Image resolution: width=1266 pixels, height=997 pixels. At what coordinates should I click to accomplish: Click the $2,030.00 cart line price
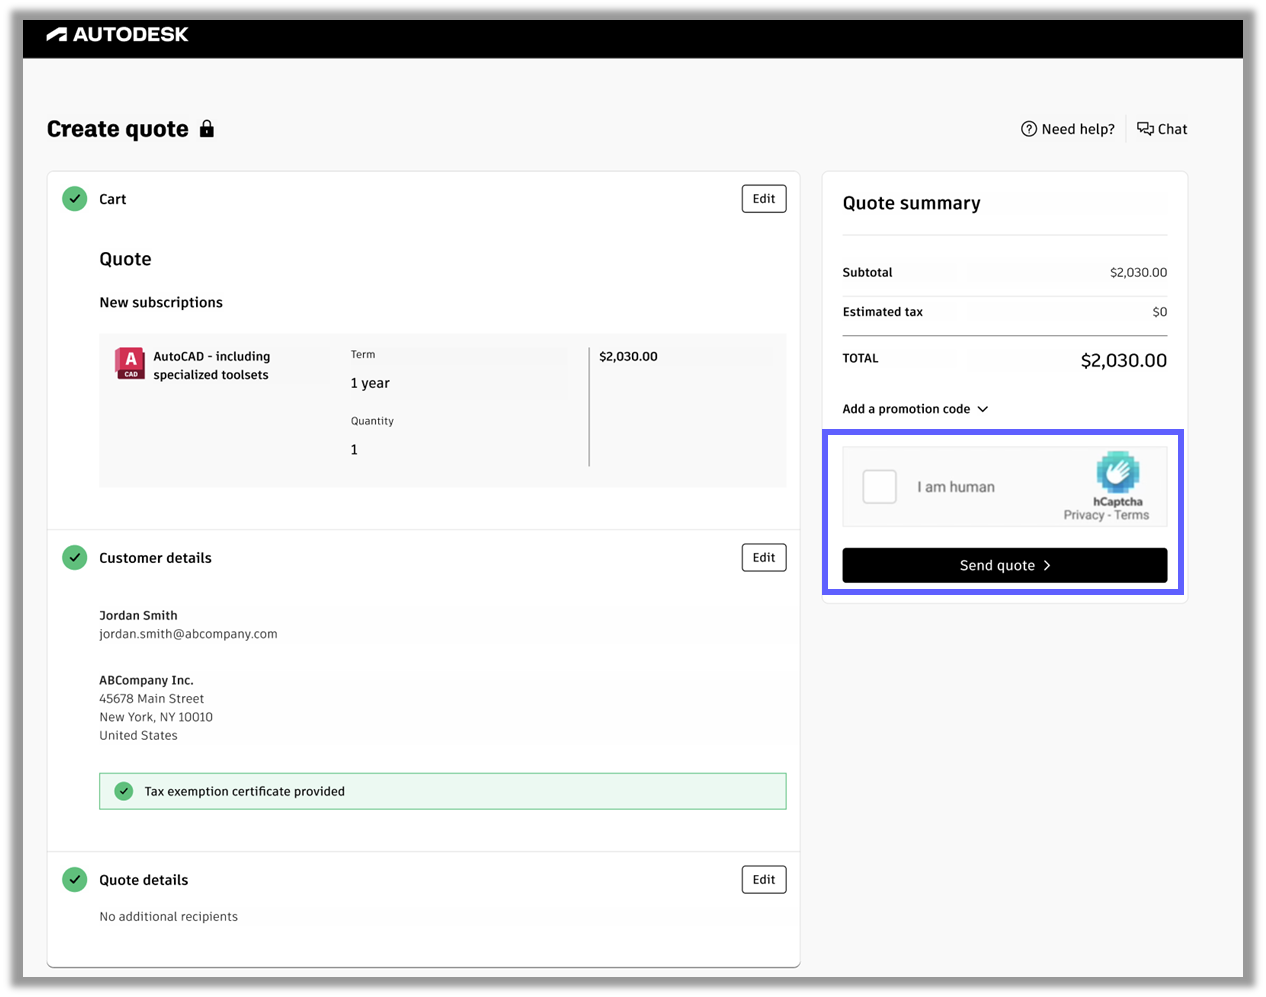coord(628,356)
